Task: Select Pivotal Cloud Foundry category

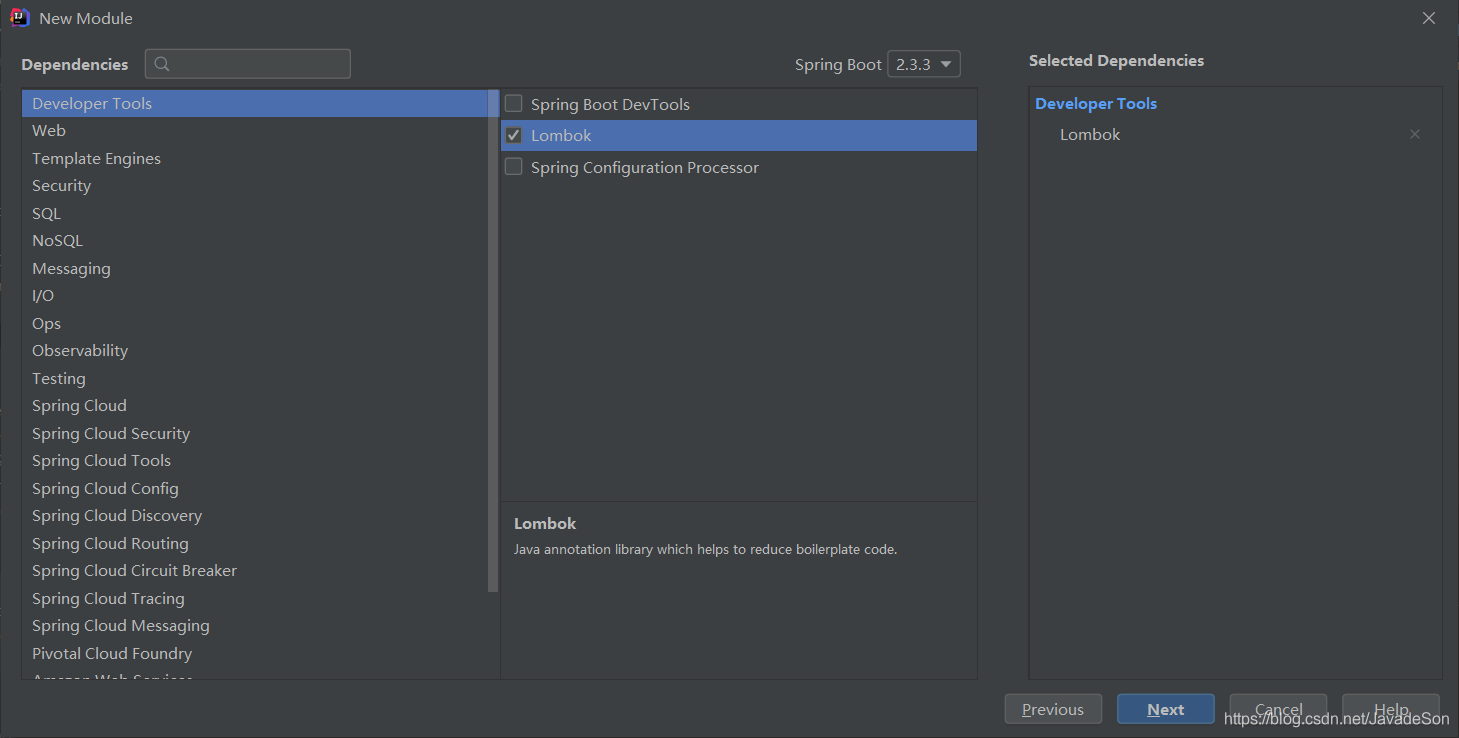Action: (255, 653)
